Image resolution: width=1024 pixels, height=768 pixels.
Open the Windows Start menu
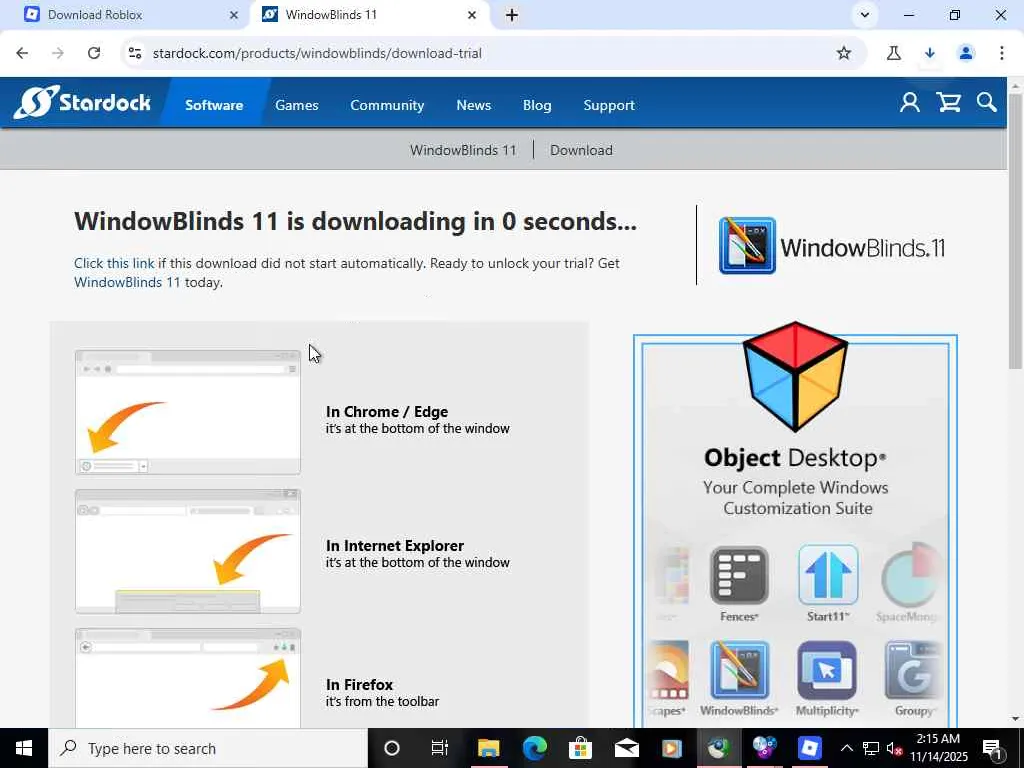coord(24,748)
